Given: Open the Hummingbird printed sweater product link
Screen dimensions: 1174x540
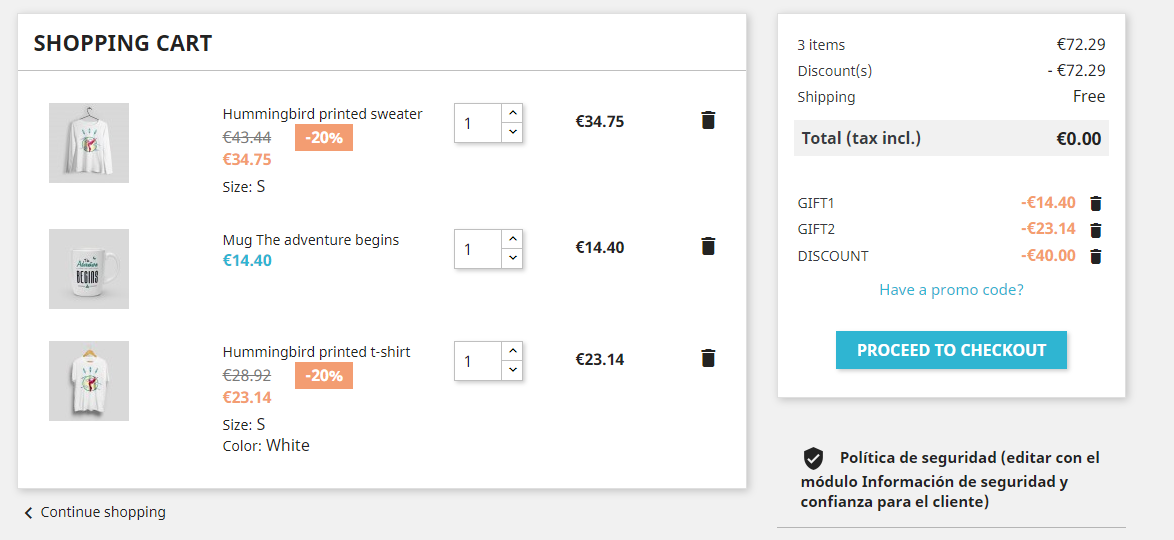Looking at the screenshot, I should click(322, 114).
